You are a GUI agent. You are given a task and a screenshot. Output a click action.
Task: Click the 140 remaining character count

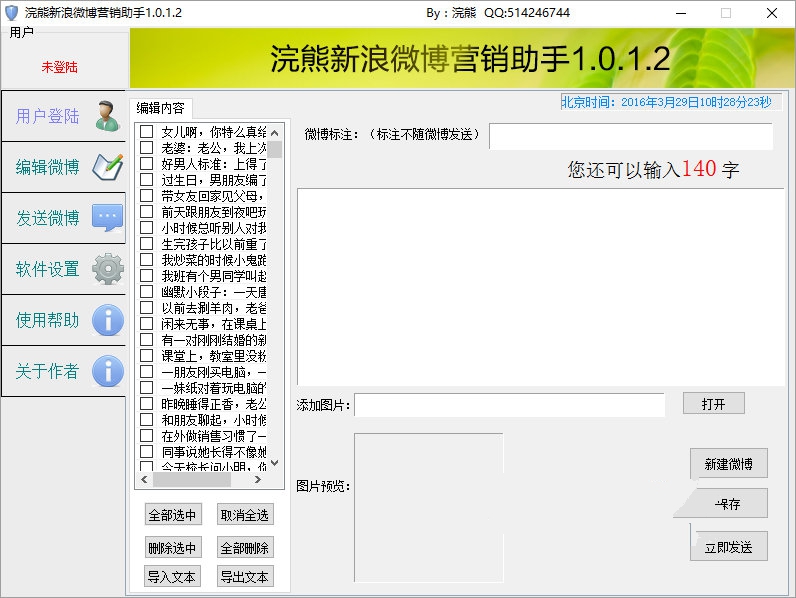coord(699,169)
